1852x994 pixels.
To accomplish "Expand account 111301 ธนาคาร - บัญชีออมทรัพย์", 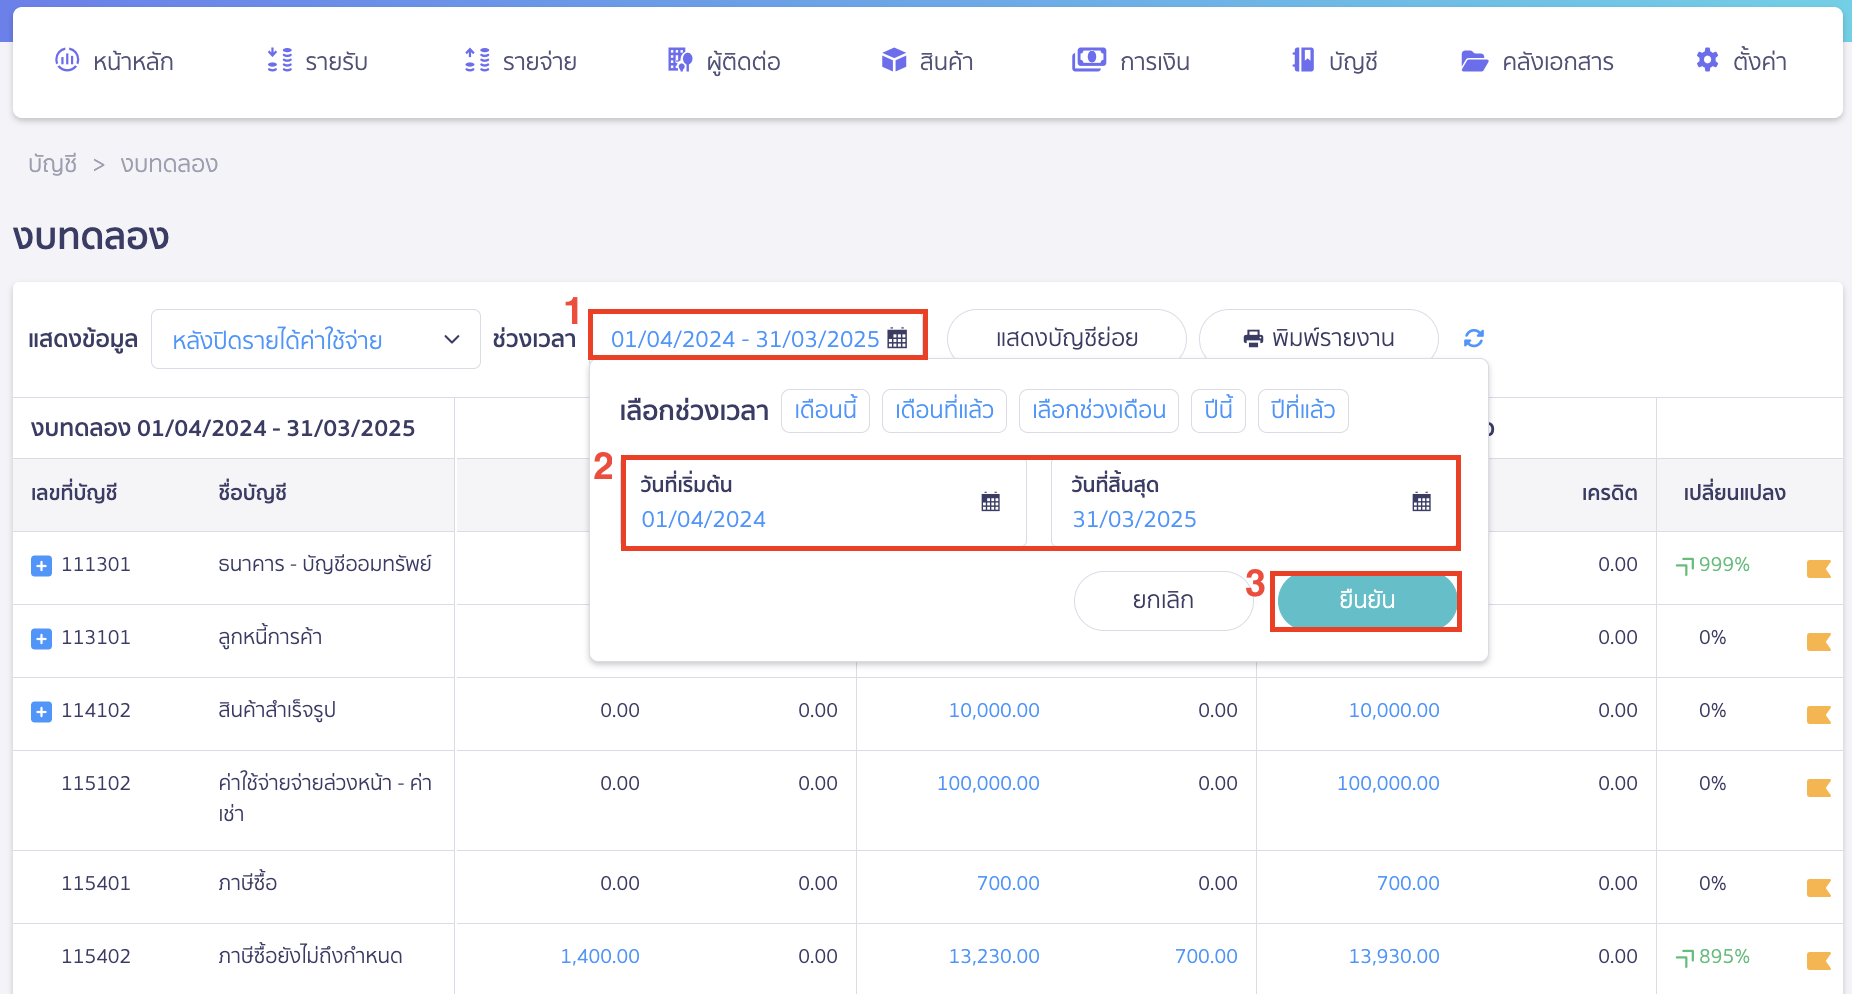I will tap(40, 565).
